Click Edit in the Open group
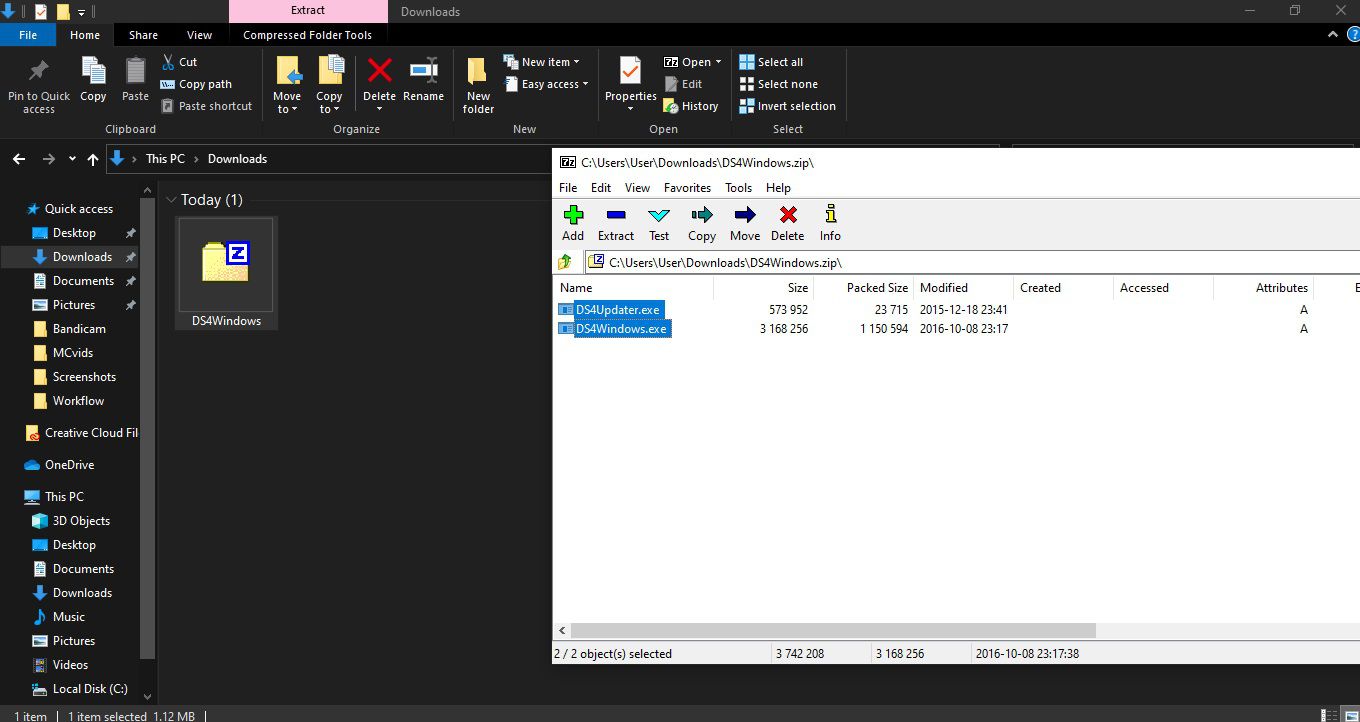1360x722 pixels. 683,84
